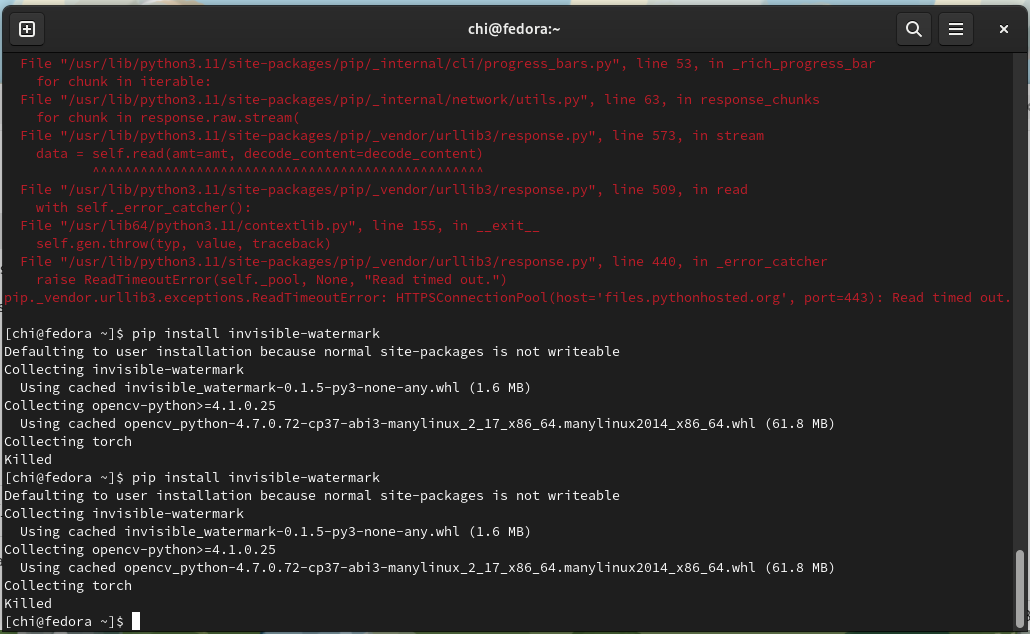Close the terminal window
Image resolution: width=1030 pixels, height=634 pixels.
(1004, 29)
